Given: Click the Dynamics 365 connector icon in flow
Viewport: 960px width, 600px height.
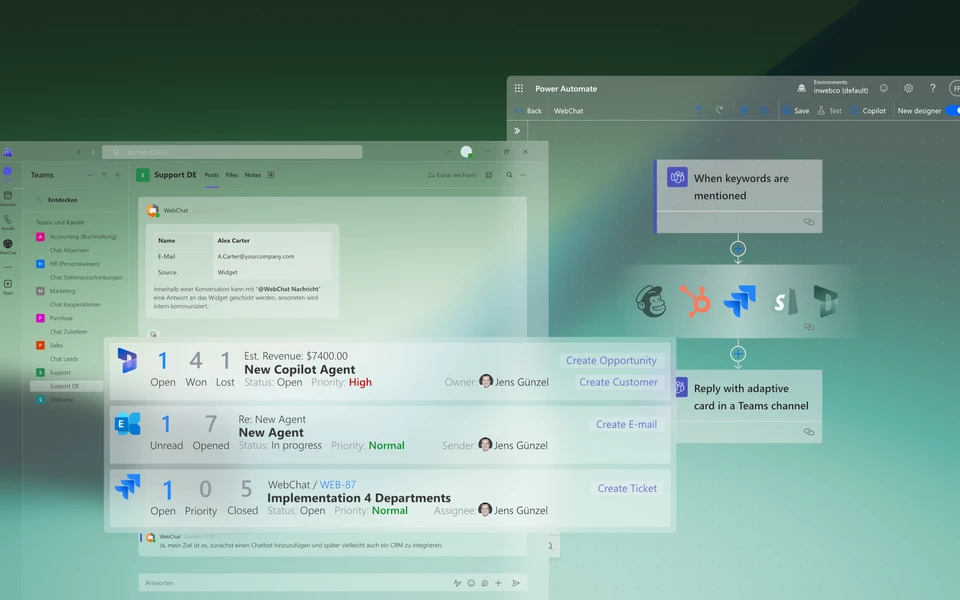Looking at the screenshot, I should 825,301.
